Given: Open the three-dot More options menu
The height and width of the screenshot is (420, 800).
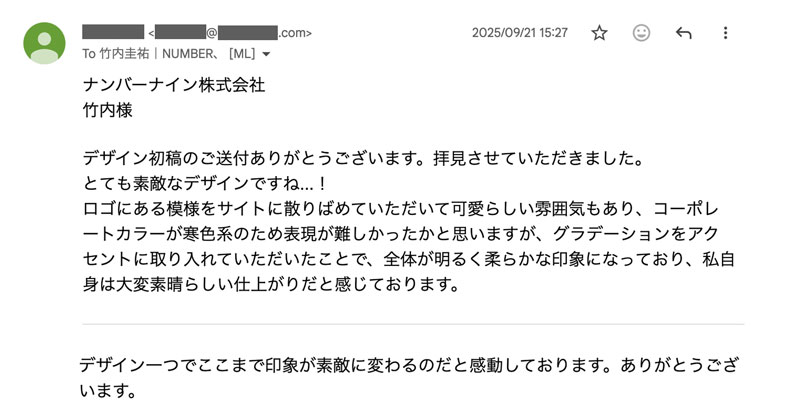Looking at the screenshot, I should click(726, 33).
